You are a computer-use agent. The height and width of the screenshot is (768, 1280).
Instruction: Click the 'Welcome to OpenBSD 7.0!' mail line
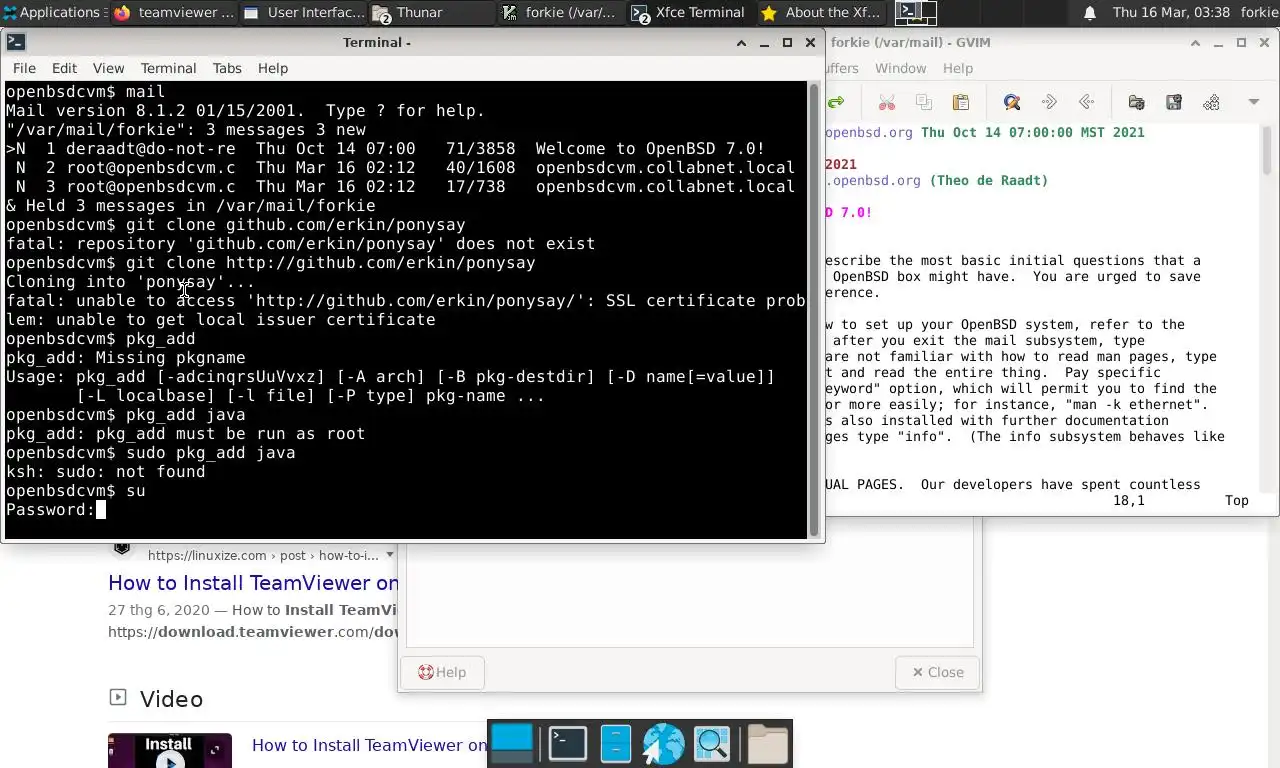(x=400, y=149)
